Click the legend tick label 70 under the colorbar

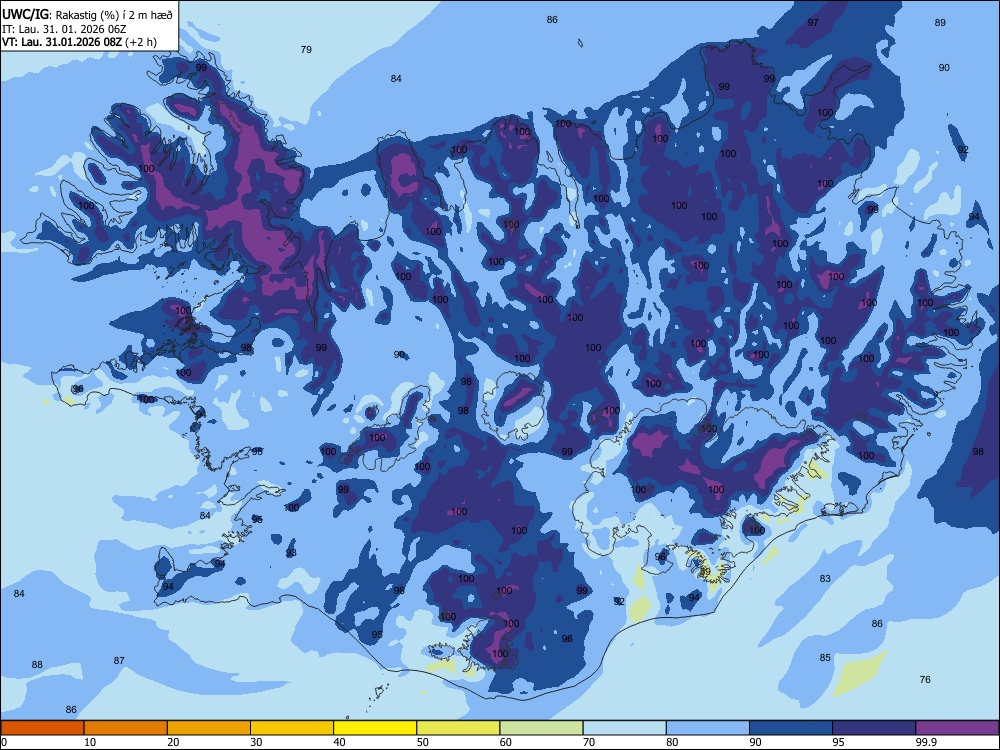pos(589,742)
